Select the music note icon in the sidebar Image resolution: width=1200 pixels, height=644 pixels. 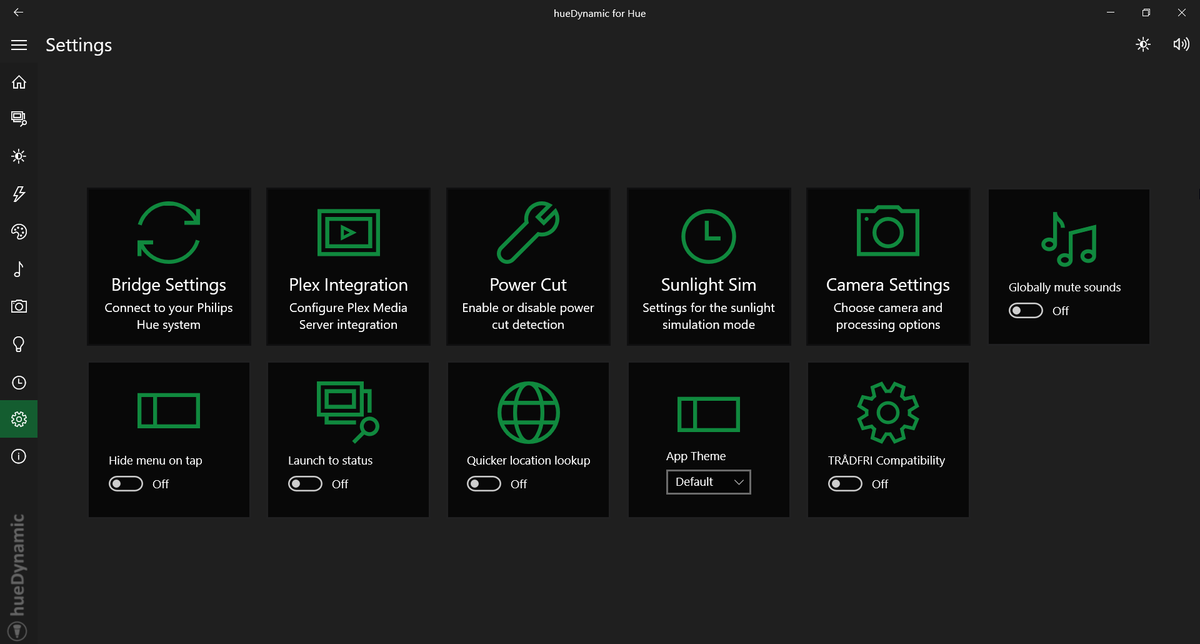click(18, 269)
